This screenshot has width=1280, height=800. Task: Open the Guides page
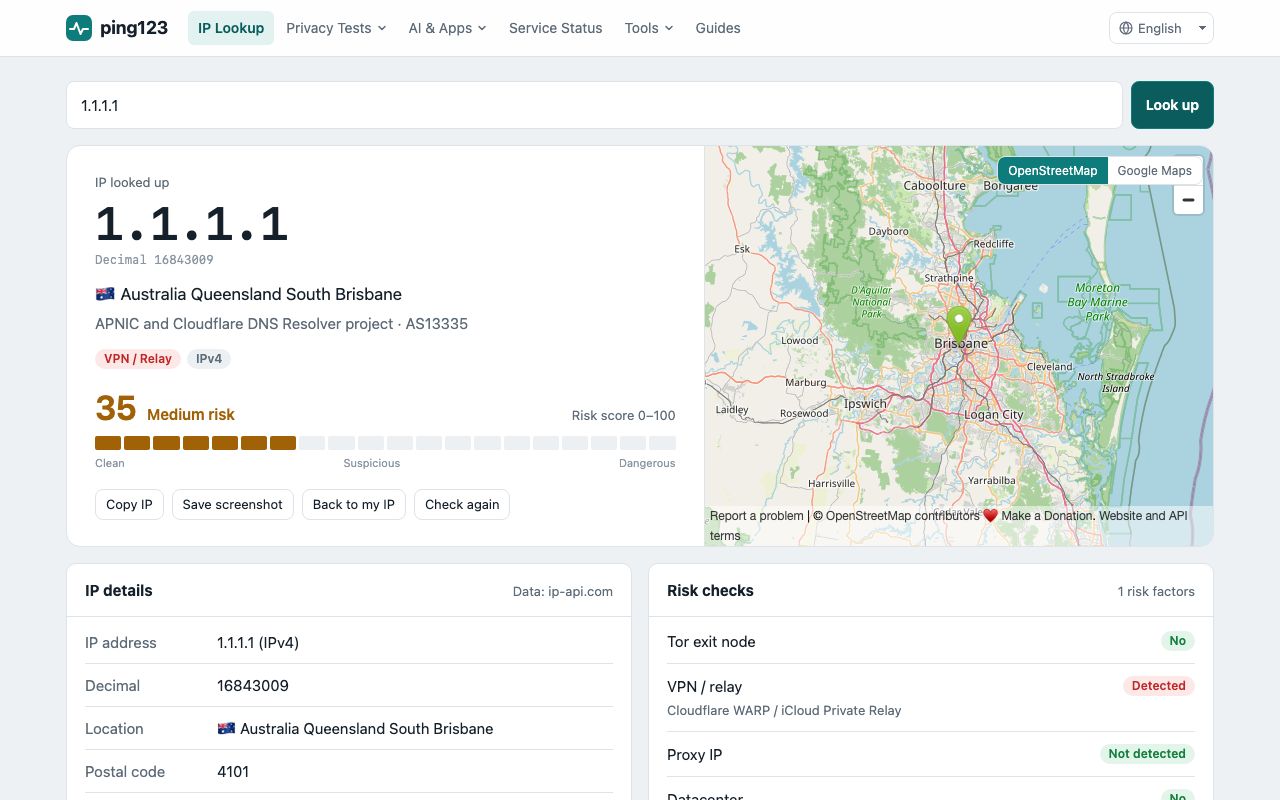(x=718, y=28)
